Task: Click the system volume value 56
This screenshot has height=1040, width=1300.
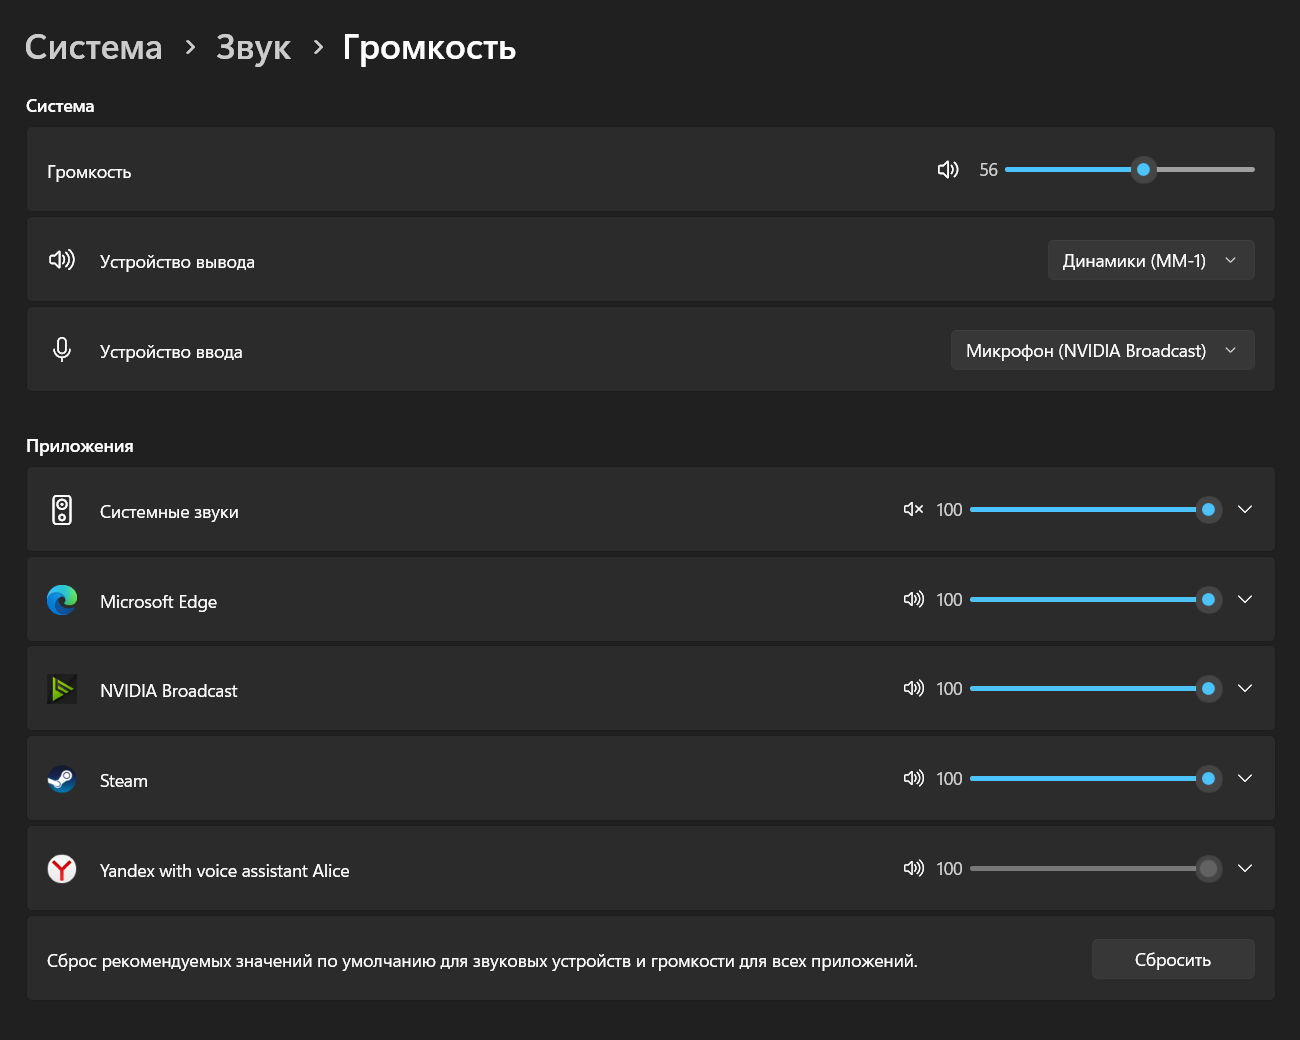Action: click(988, 170)
